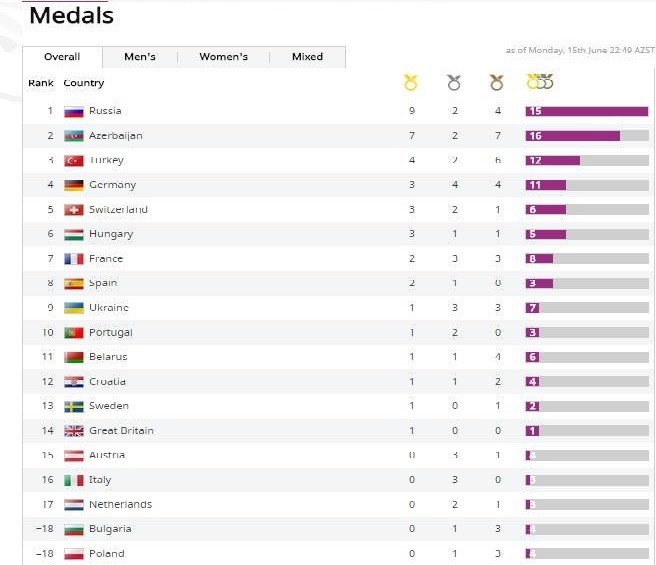Click the Sweden flag icon
The height and width of the screenshot is (565, 656).
pos(73,407)
